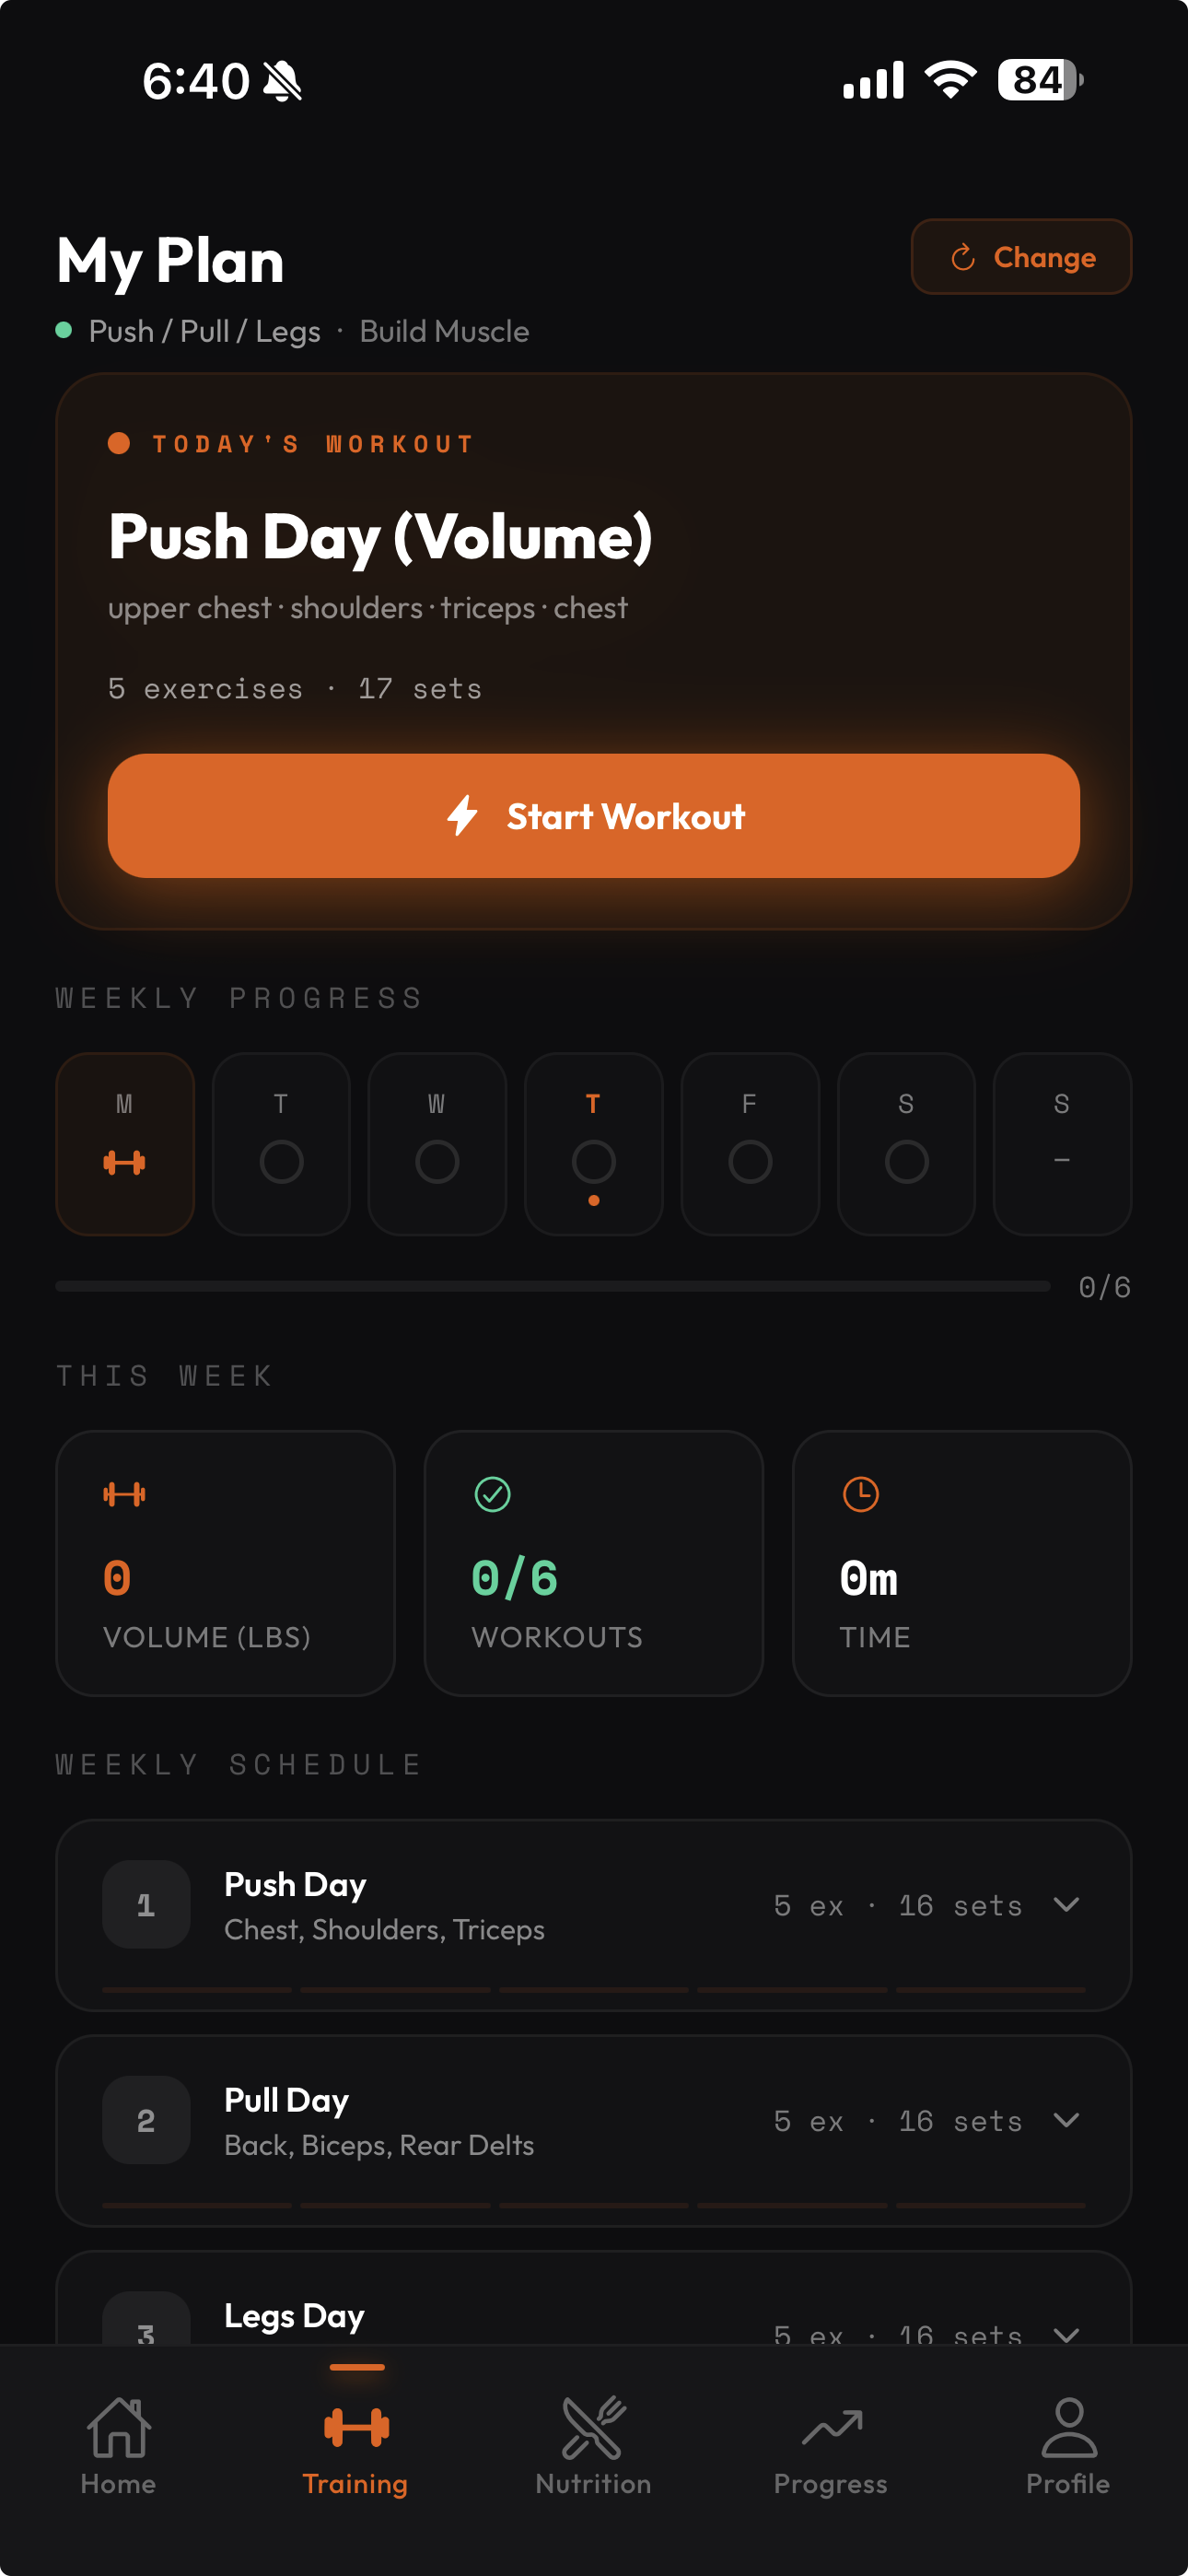The width and height of the screenshot is (1188, 2576).
Task: Toggle Saturday's workout circle
Action: (906, 1162)
